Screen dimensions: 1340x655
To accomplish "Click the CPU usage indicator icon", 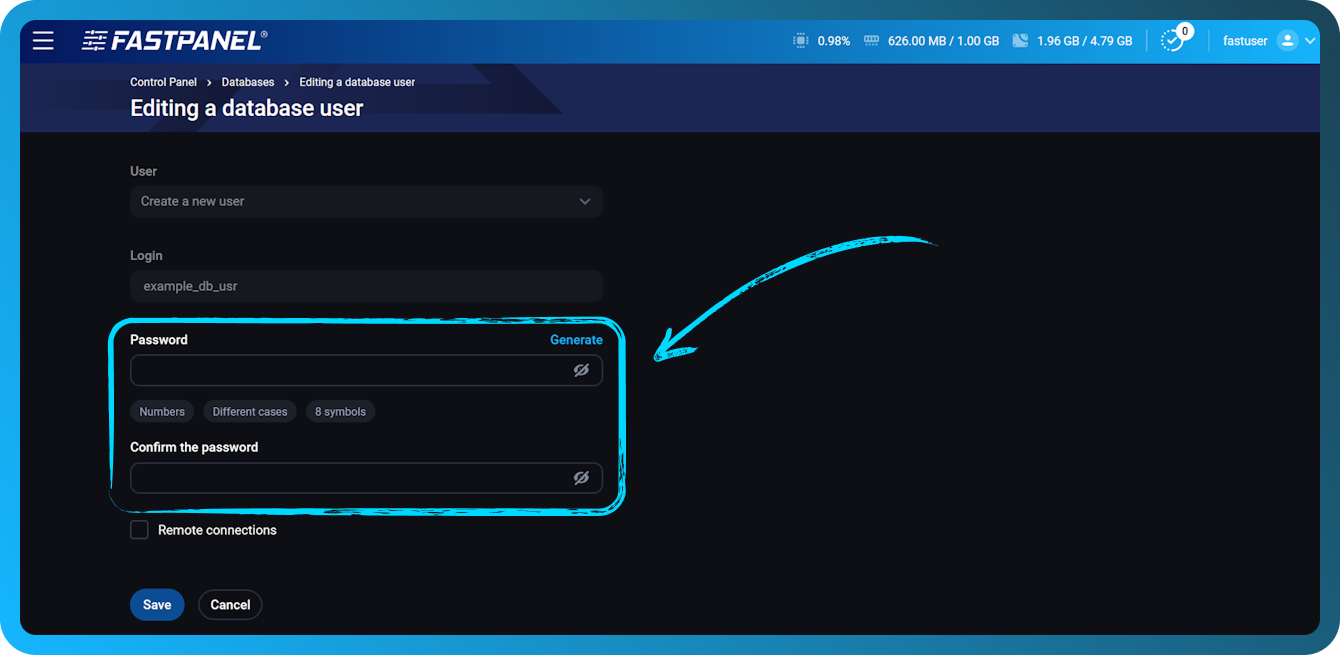I will (x=800, y=40).
